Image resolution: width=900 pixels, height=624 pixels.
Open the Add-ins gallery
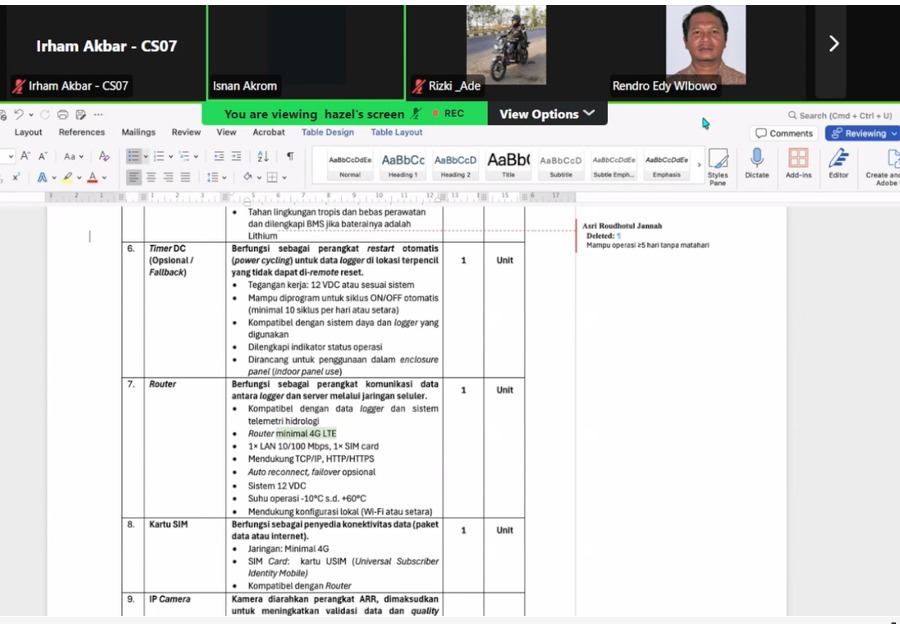coord(798,163)
